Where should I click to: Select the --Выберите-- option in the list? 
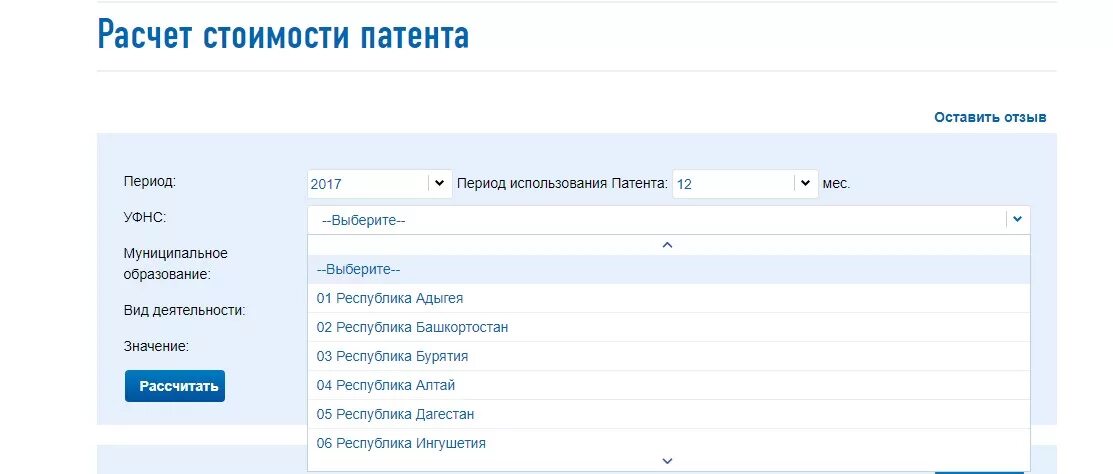[x=669, y=270]
